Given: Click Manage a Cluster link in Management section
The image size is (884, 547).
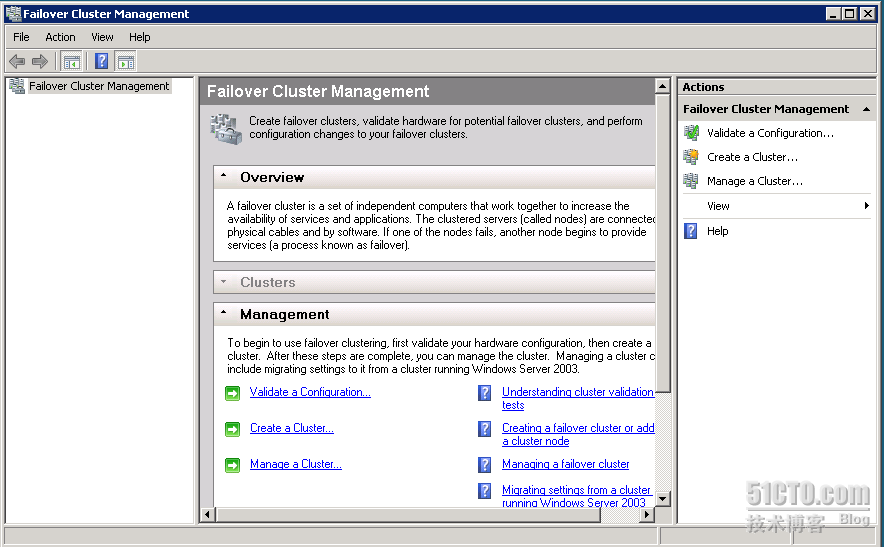Looking at the screenshot, I should point(295,464).
